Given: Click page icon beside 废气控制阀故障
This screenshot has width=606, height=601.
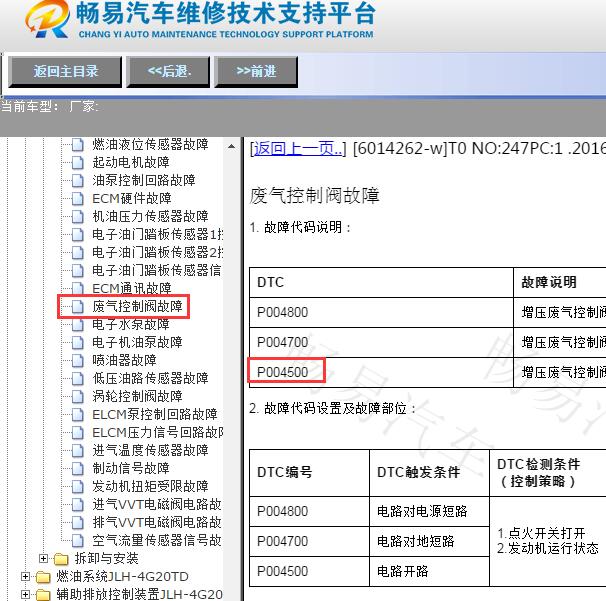Looking at the screenshot, I should click(78, 306).
